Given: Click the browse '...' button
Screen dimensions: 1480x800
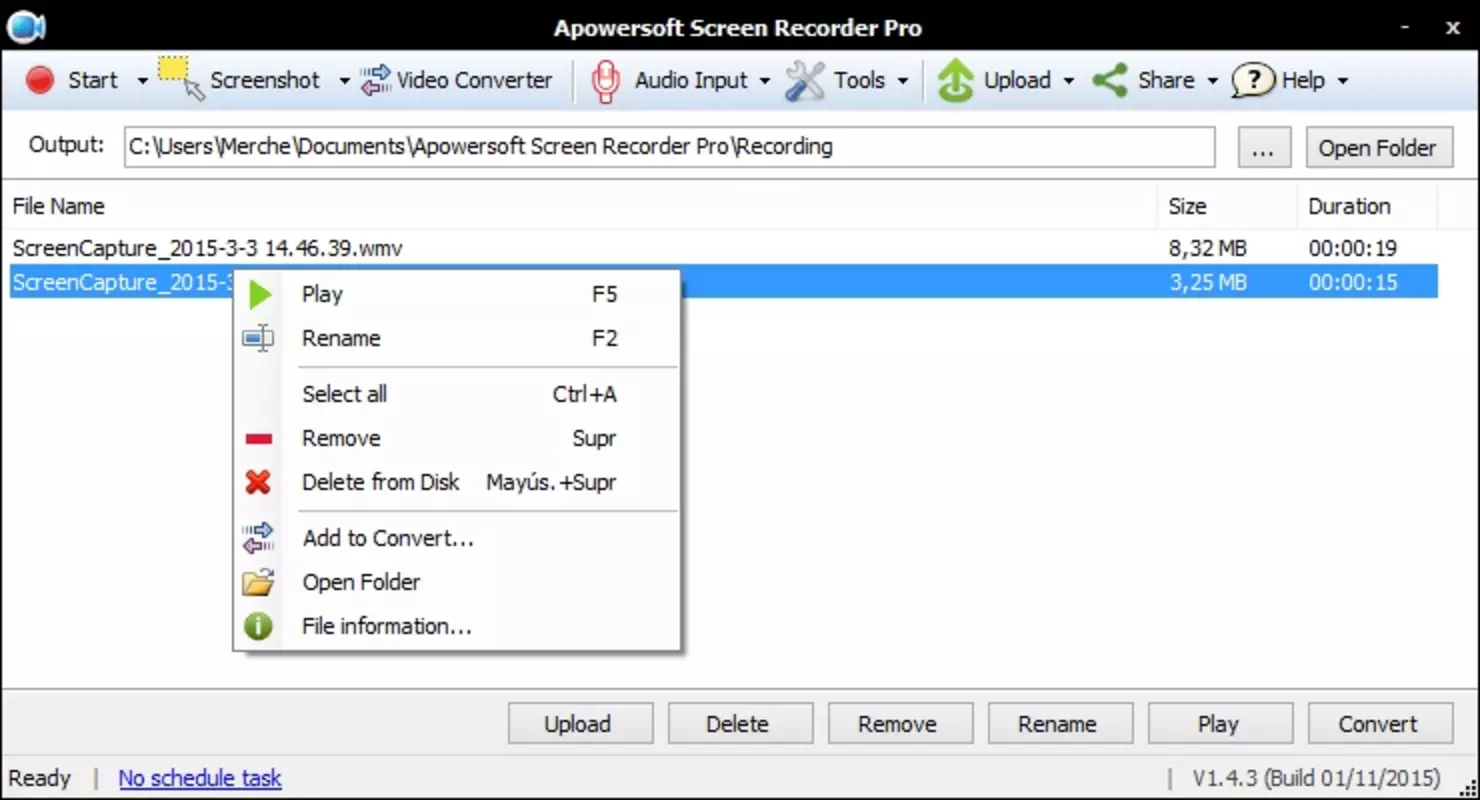Looking at the screenshot, I should coord(1264,147).
